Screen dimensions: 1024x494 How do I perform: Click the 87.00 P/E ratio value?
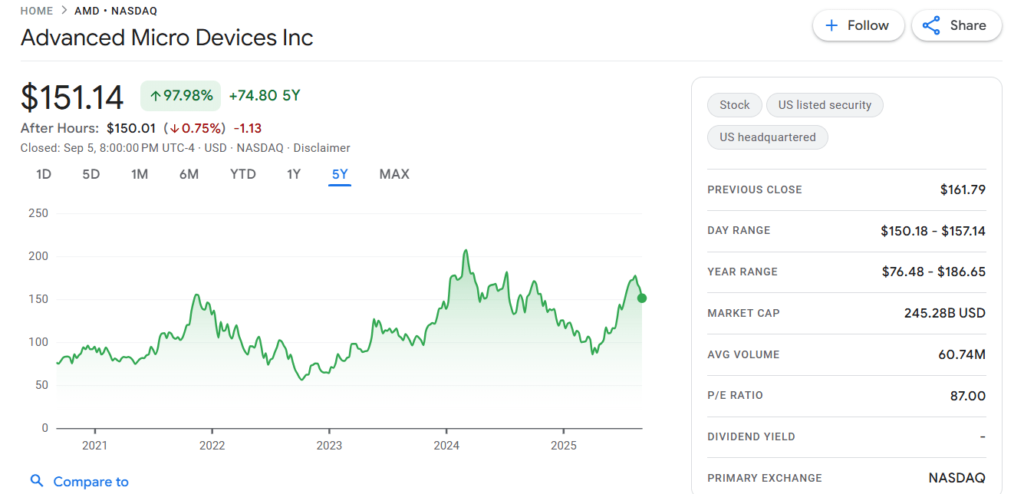click(968, 396)
